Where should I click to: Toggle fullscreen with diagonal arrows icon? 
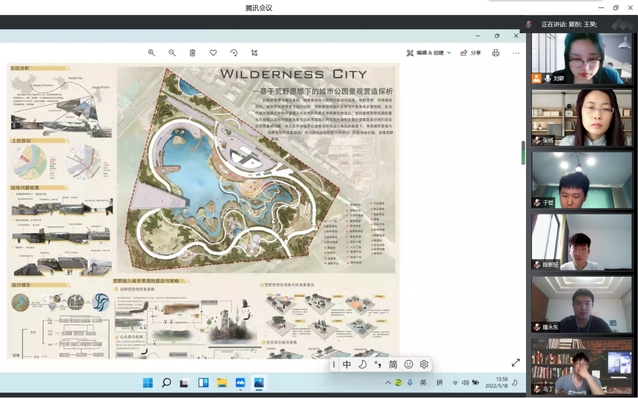(516, 362)
